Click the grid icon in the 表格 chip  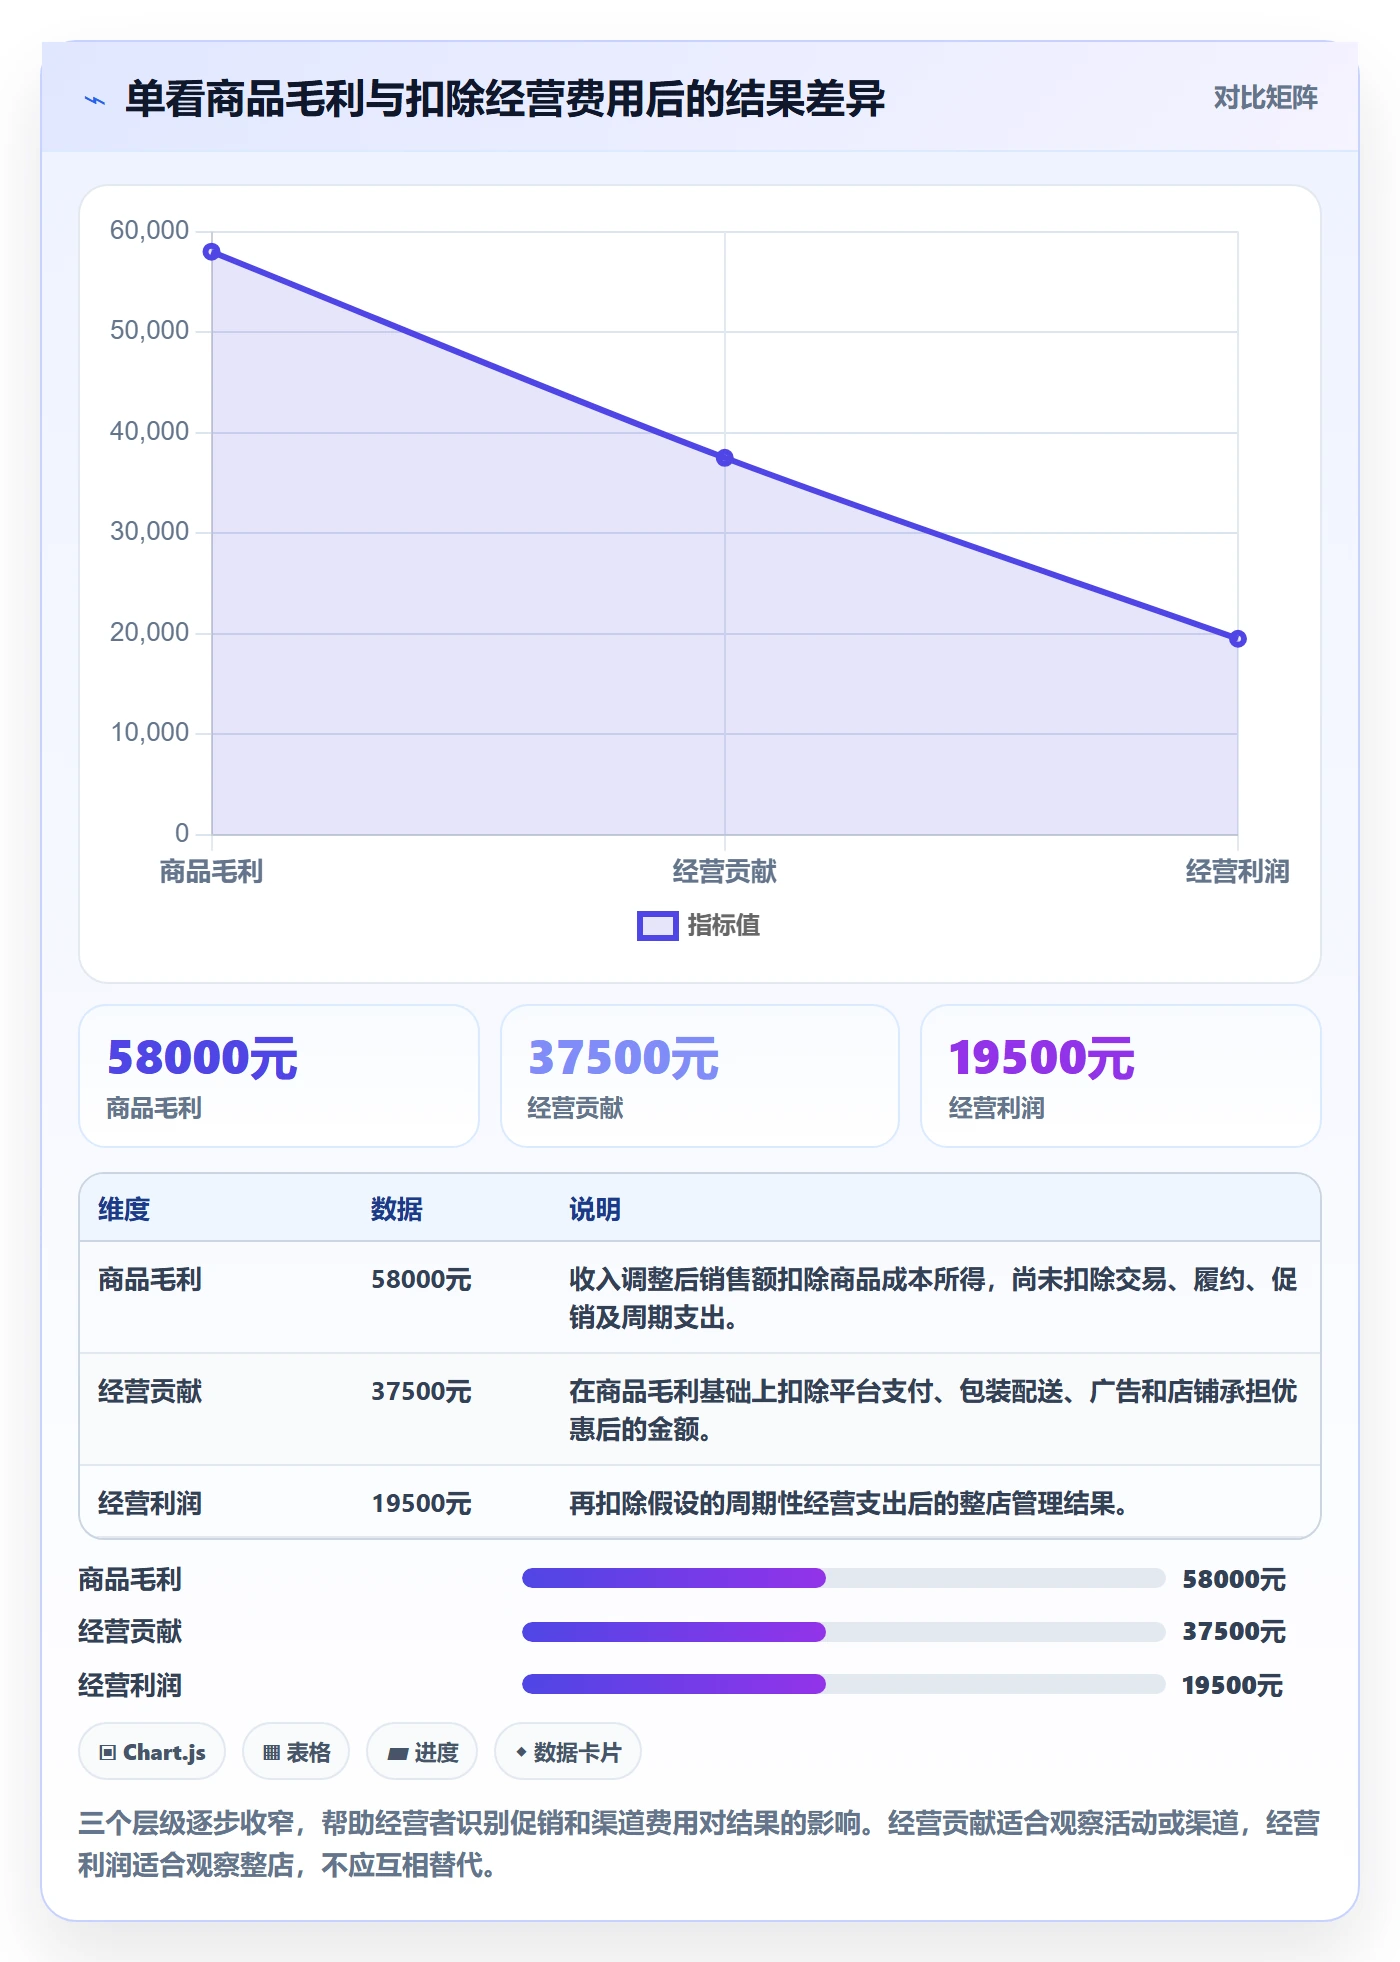(271, 1753)
